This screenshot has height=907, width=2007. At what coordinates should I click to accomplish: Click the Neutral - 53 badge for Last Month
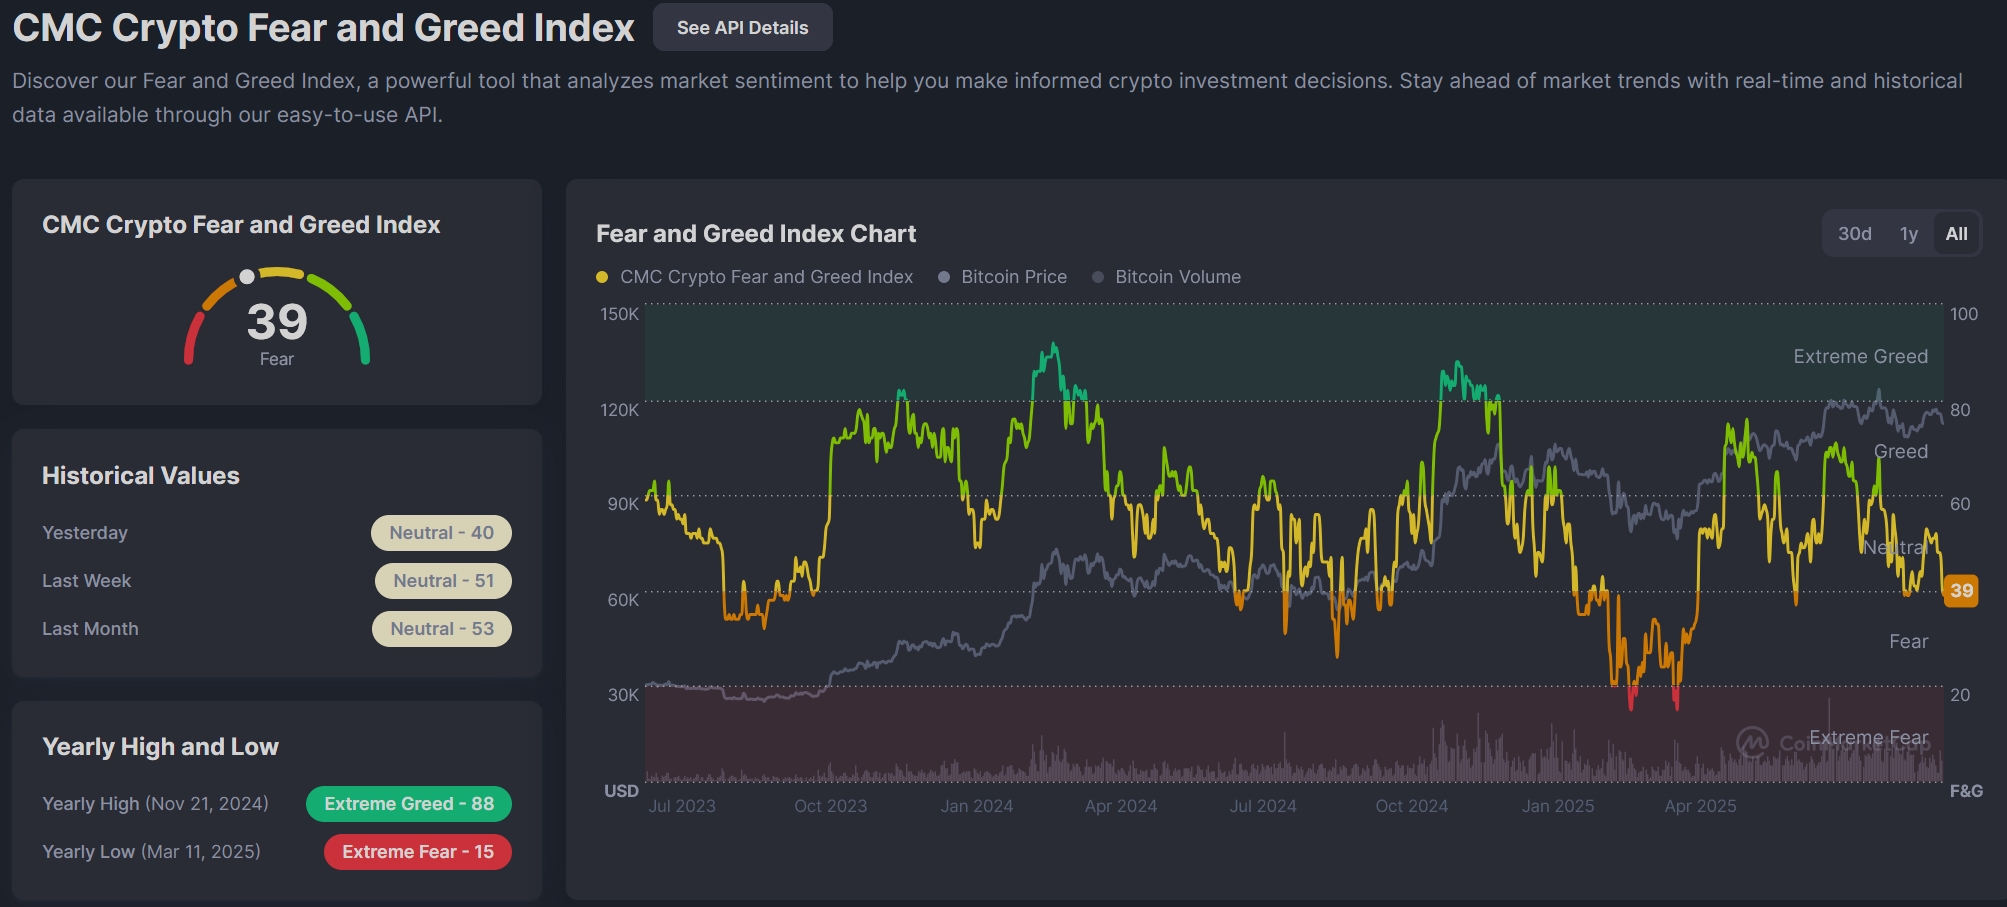442,629
